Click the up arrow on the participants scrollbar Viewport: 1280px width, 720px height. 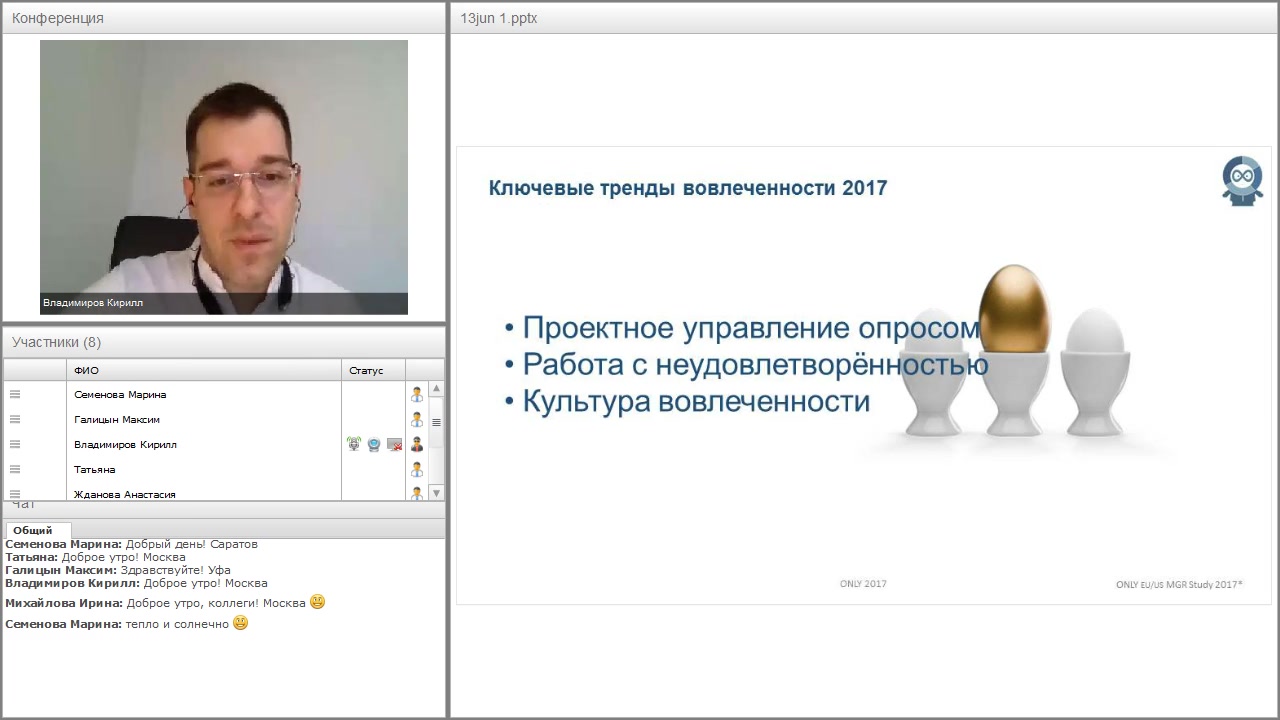coord(436,388)
